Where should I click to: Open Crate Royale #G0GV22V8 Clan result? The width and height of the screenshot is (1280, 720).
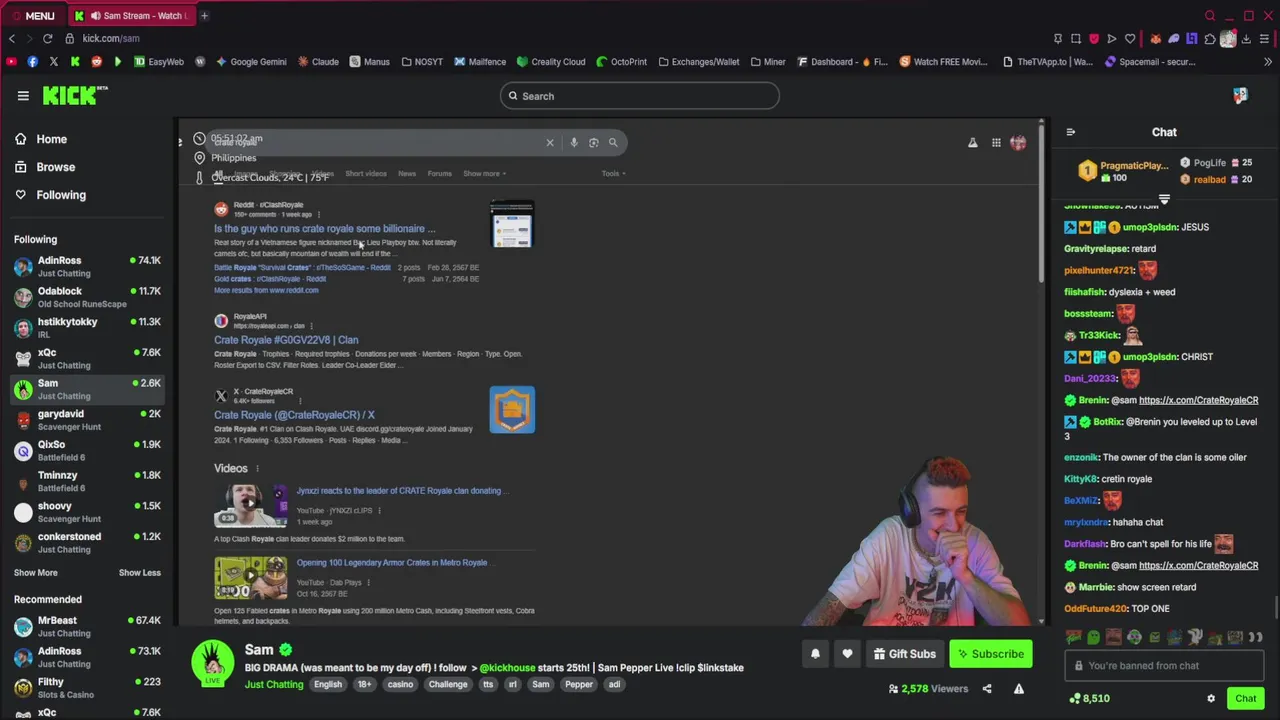pyautogui.click(x=286, y=340)
